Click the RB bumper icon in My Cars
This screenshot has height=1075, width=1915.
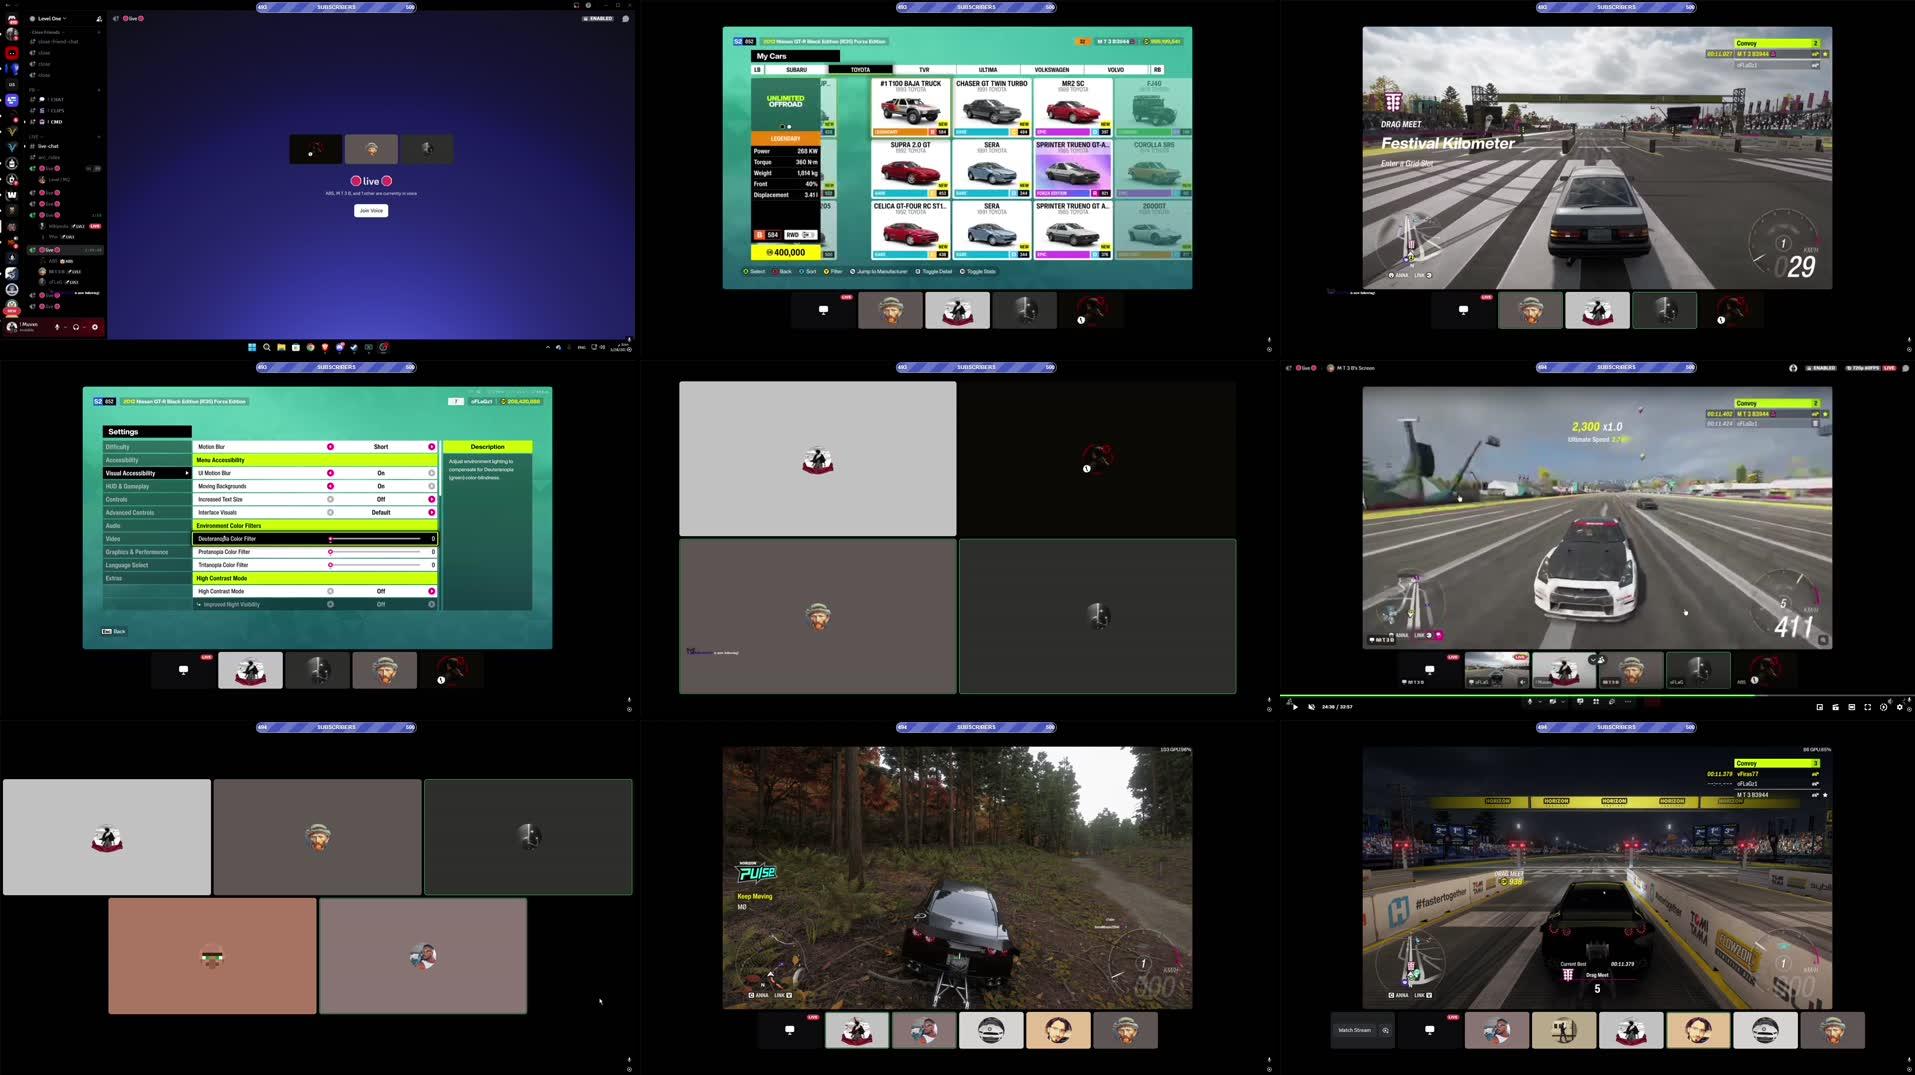(x=1157, y=70)
